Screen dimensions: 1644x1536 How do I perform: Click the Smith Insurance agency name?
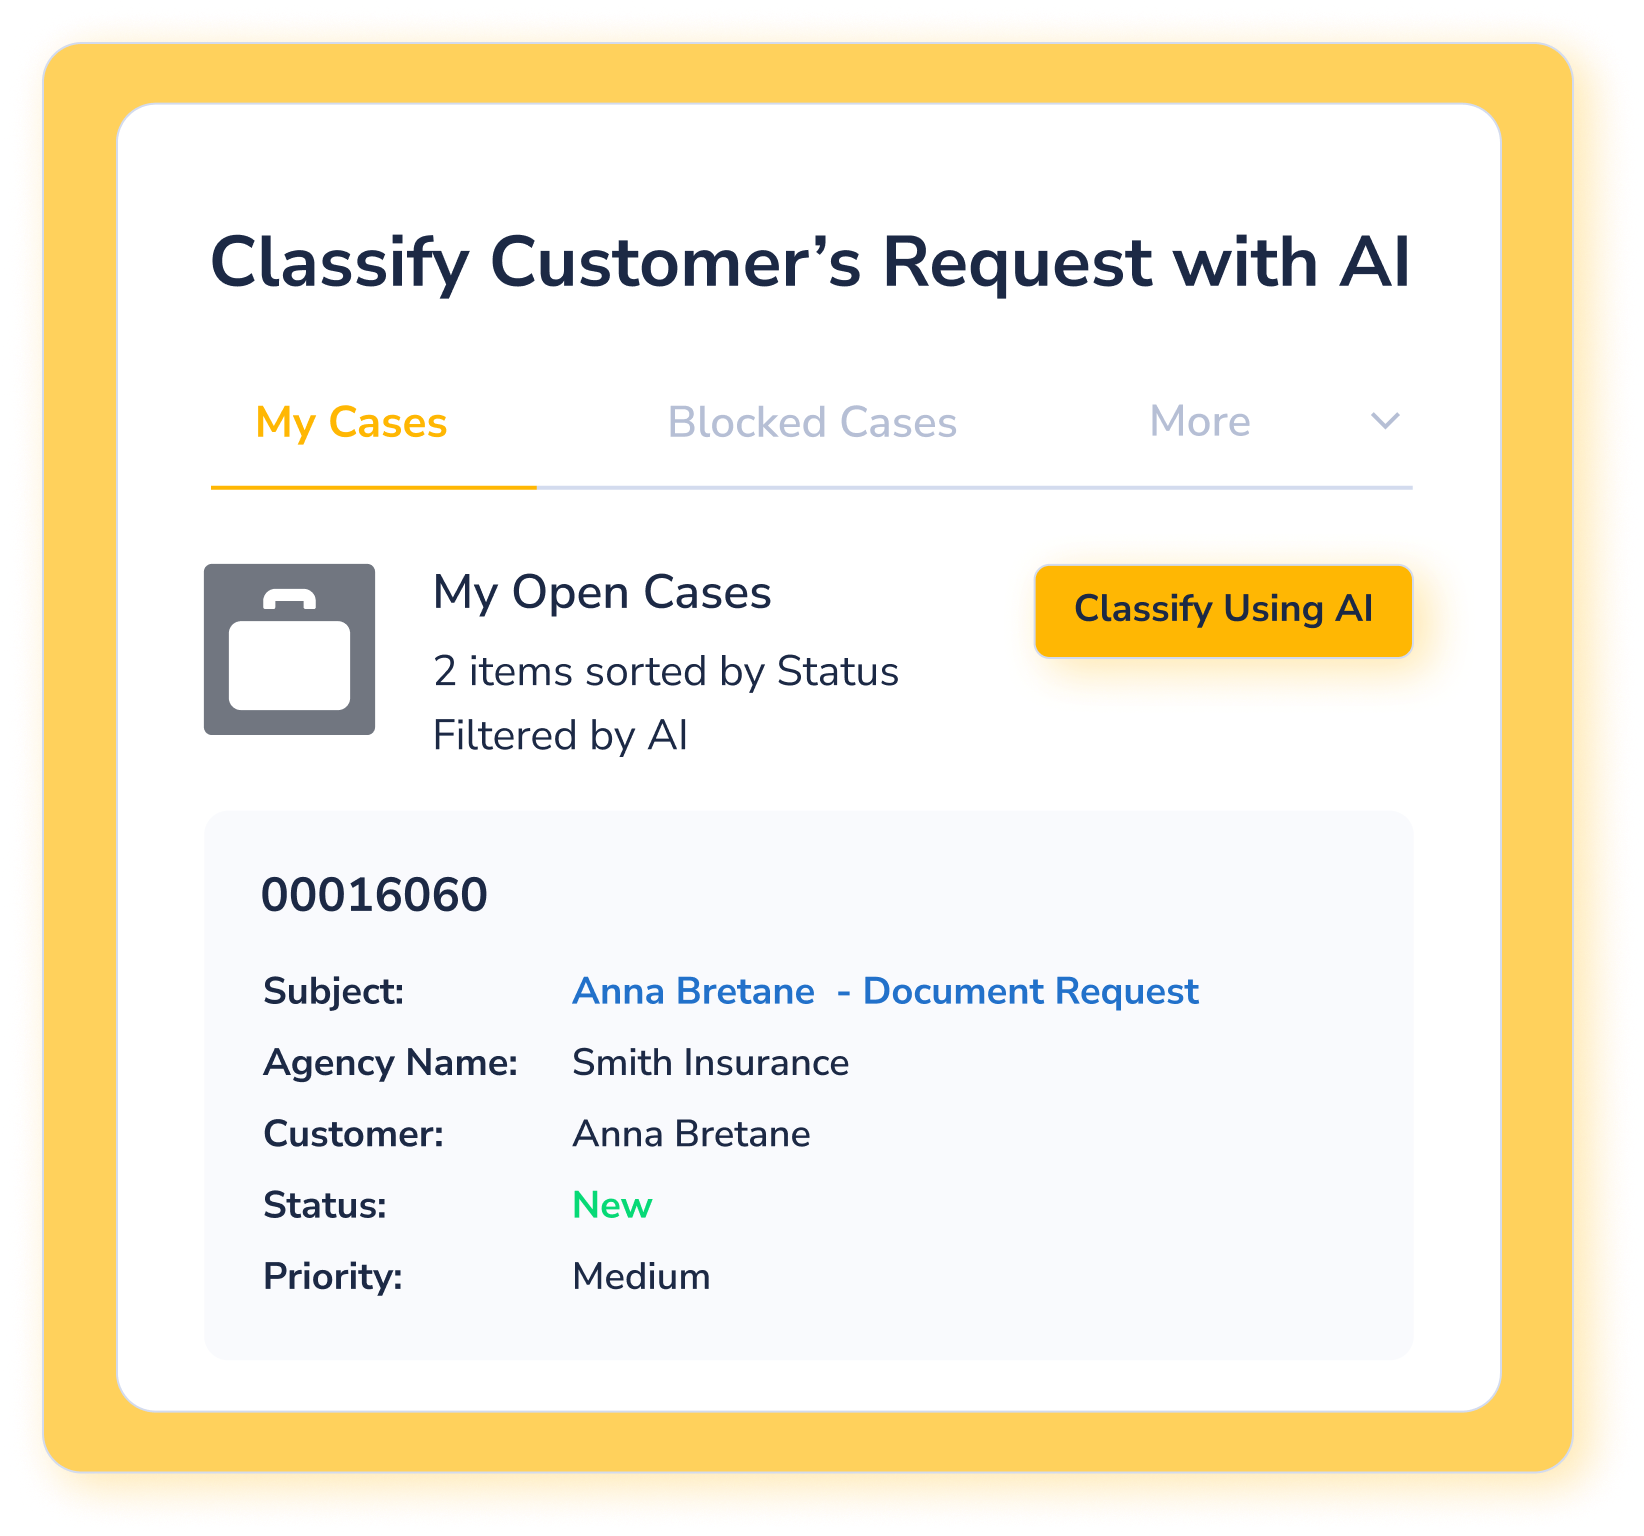[710, 1062]
